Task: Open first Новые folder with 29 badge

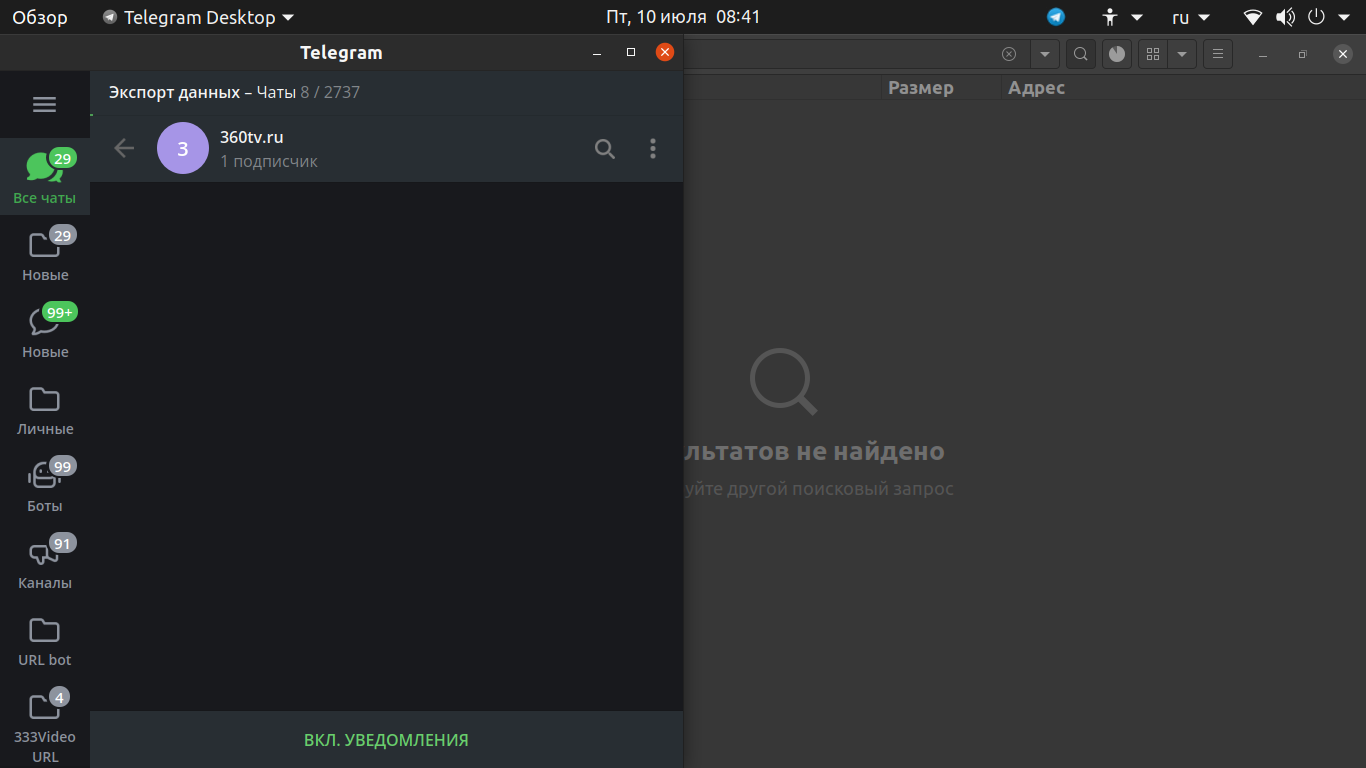Action: 44,254
